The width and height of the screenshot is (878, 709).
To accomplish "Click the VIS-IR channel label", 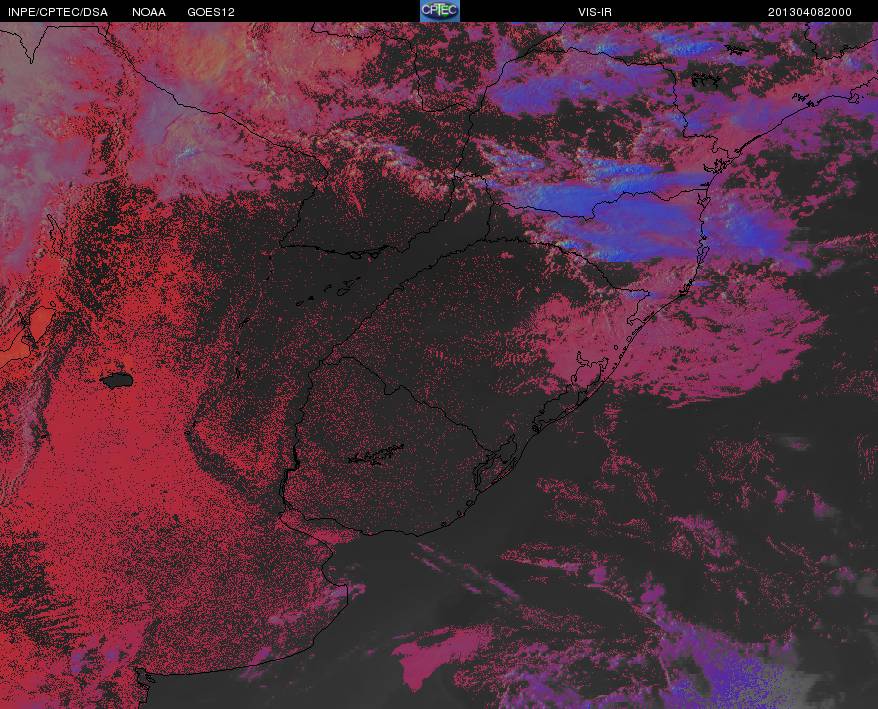I will coord(595,12).
